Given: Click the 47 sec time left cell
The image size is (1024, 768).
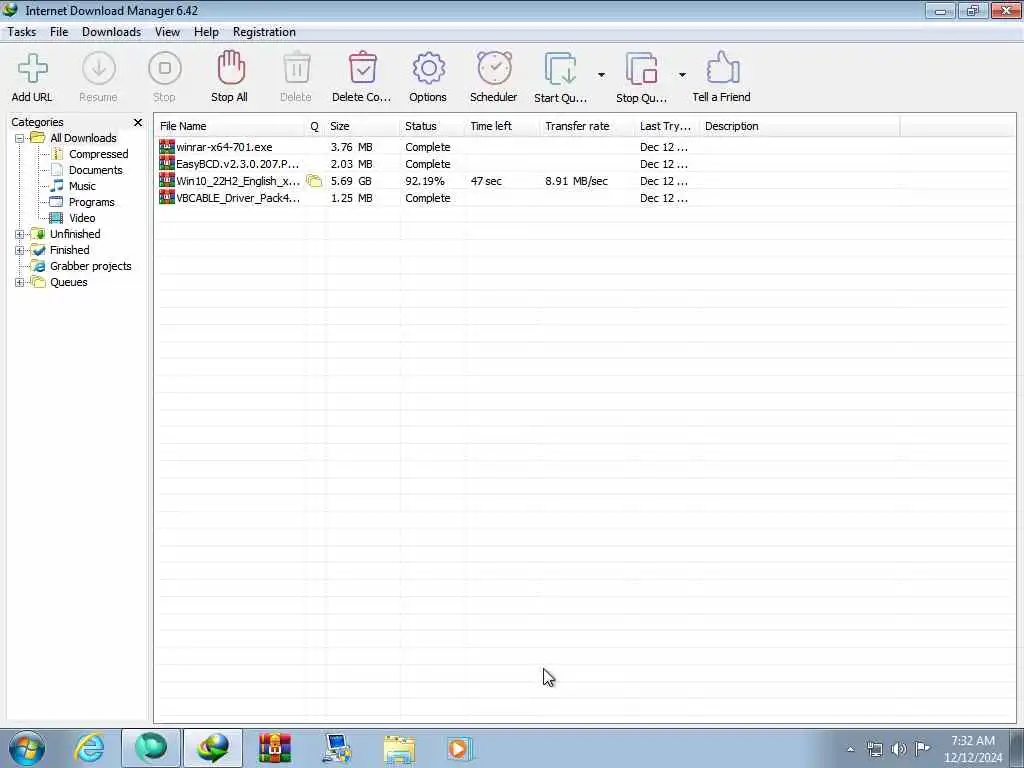Looking at the screenshot, I should (x=486, y=182).
